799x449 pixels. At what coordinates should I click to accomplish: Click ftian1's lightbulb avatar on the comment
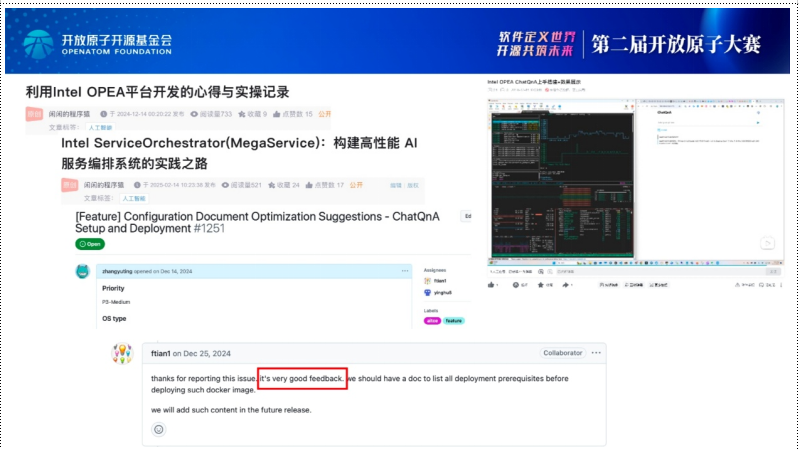point(122,353)
